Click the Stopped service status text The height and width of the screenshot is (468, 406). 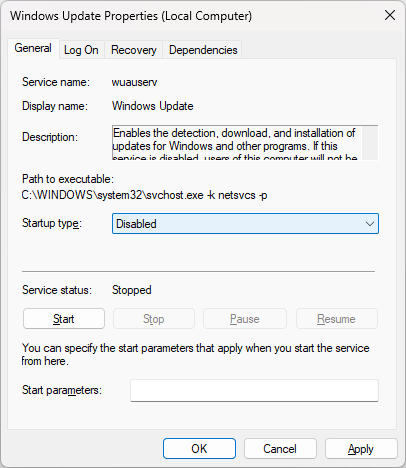(x=132, y=290)
